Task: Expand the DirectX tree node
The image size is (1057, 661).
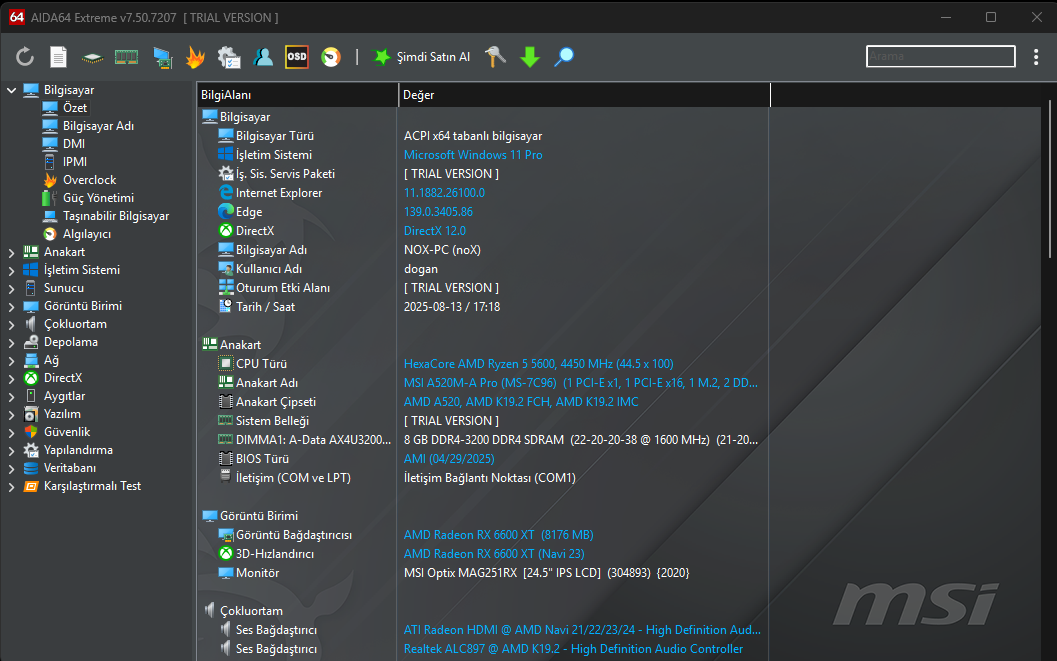Action: 11,379
